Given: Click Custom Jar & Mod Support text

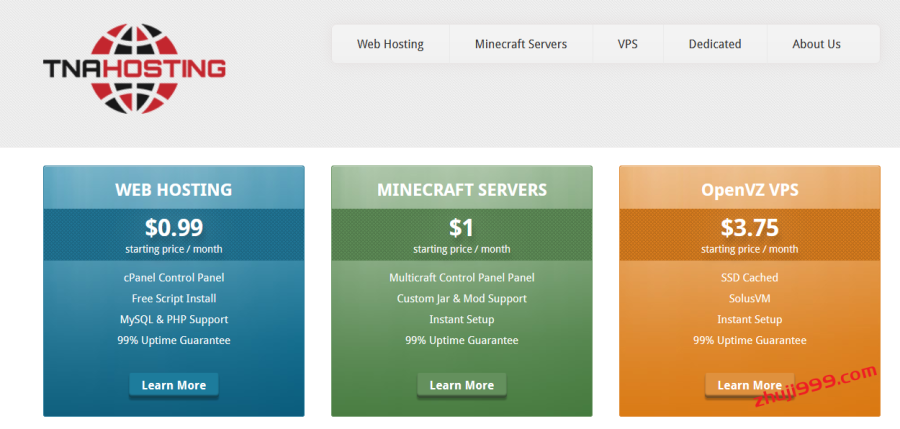Looking at the screenshot, I should pos(461,299).
